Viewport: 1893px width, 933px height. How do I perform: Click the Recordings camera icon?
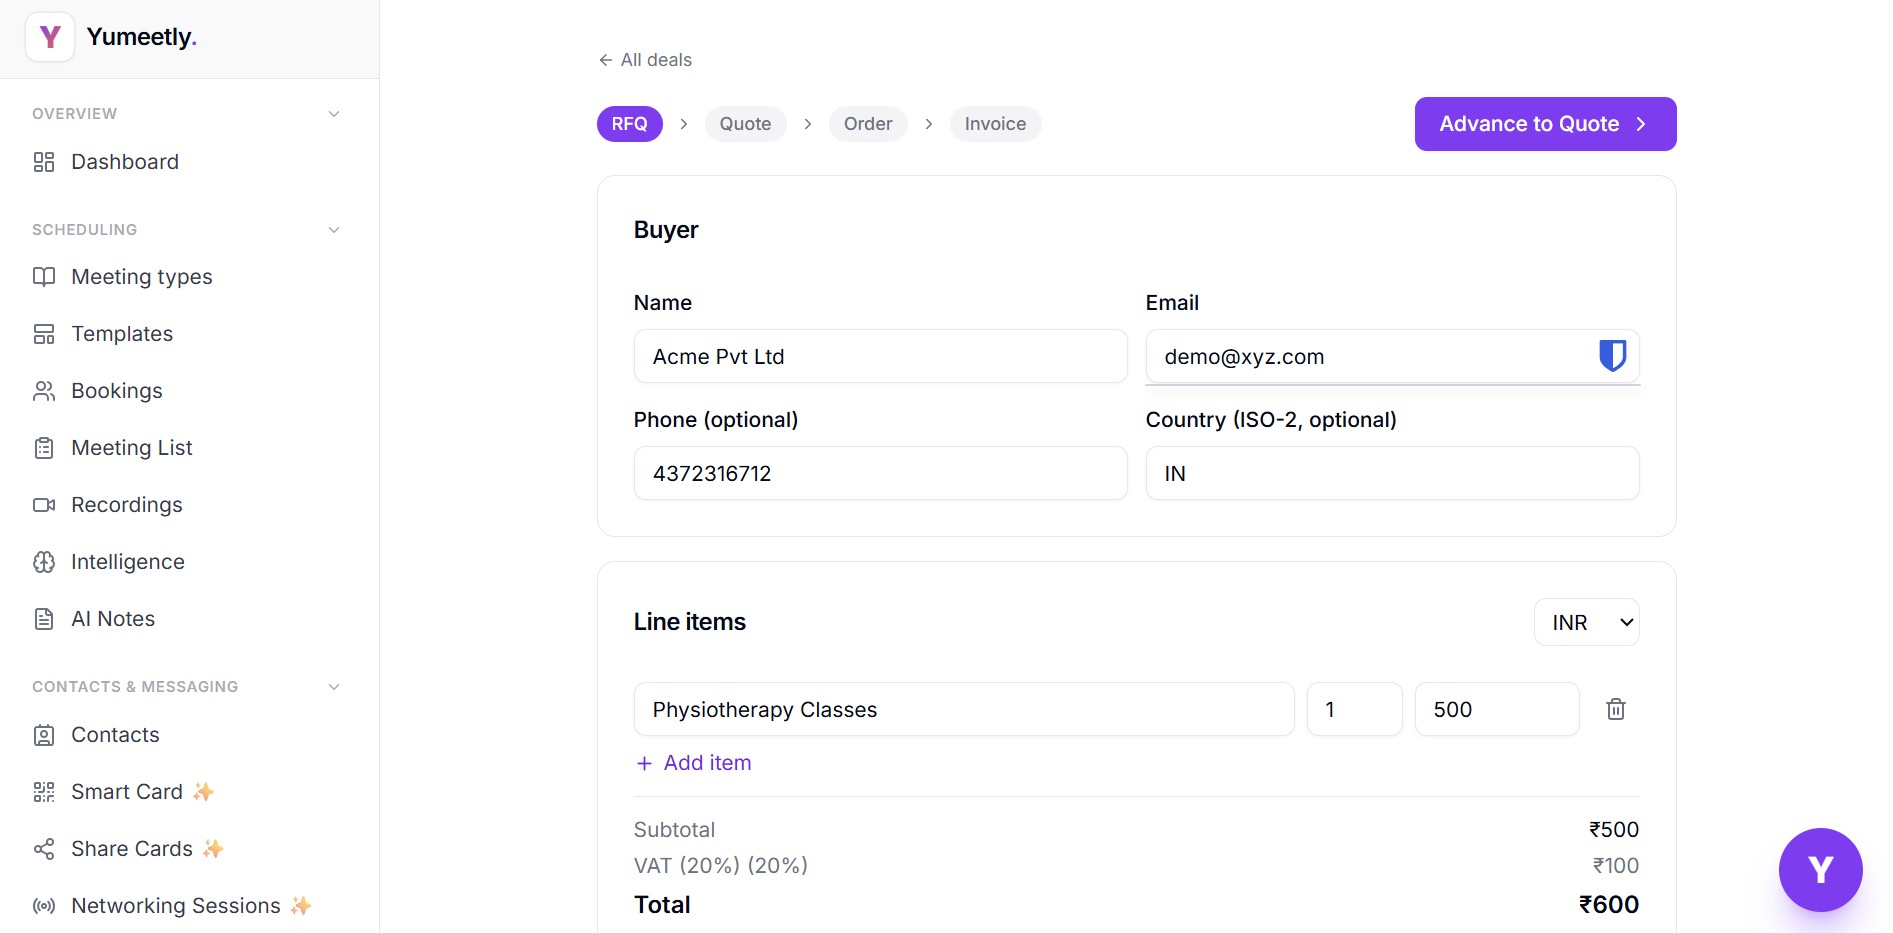pyautogui.click(x=44, y=505)
